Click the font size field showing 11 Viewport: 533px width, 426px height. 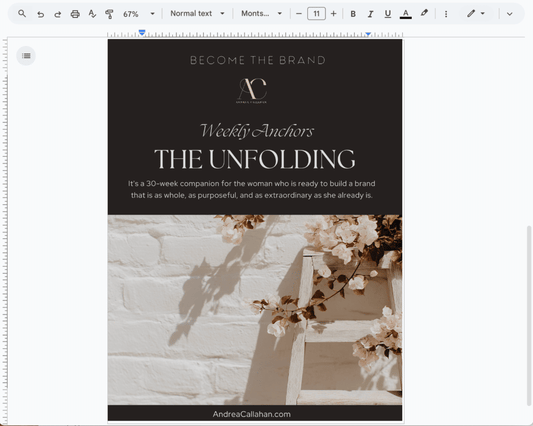[x=316, y=14]
